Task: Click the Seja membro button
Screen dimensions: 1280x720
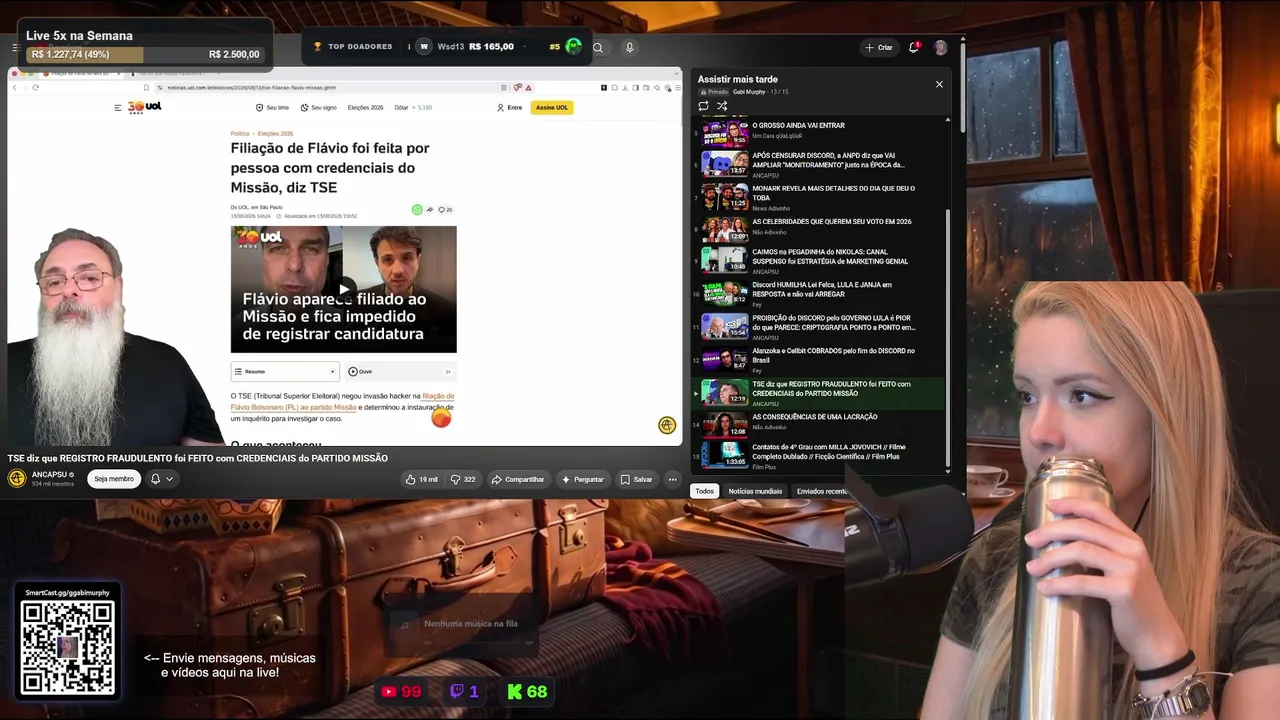Action: pyautogui.click(x=114, y=479)
